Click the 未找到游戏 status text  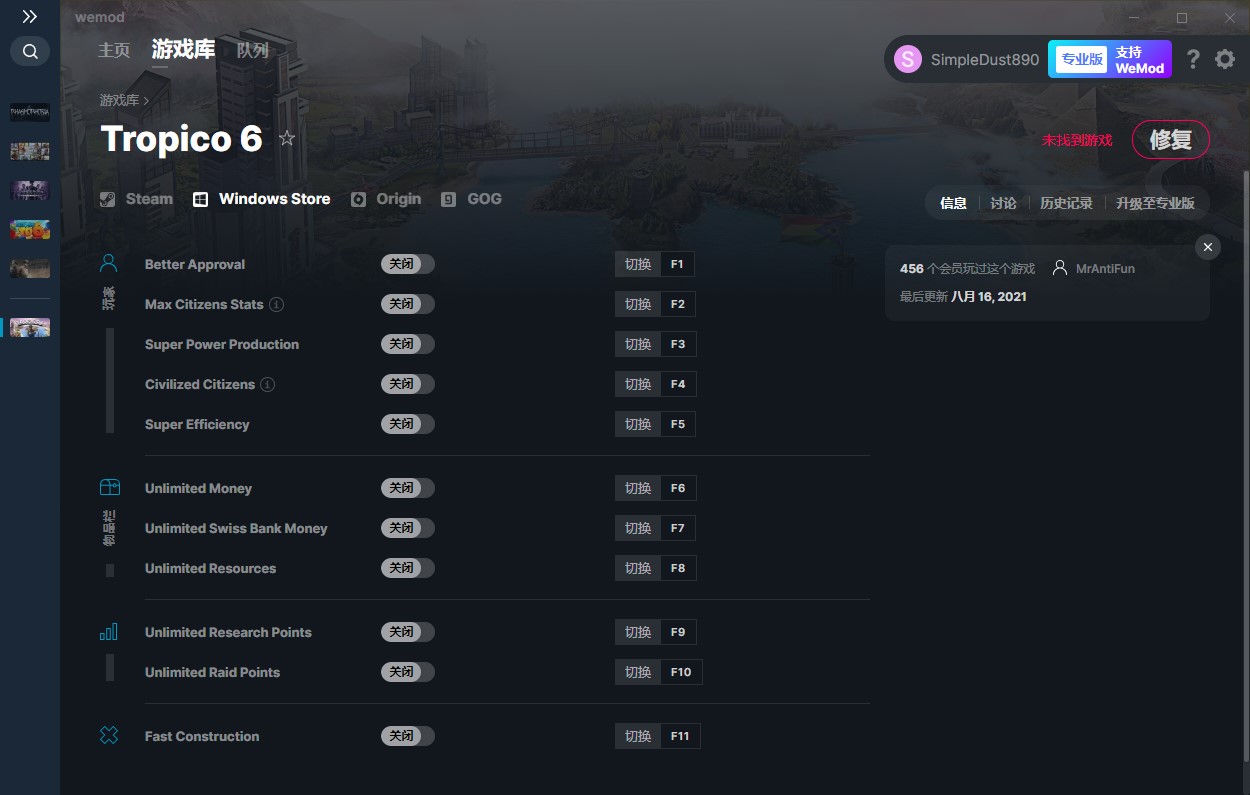tap(1077, 140)
